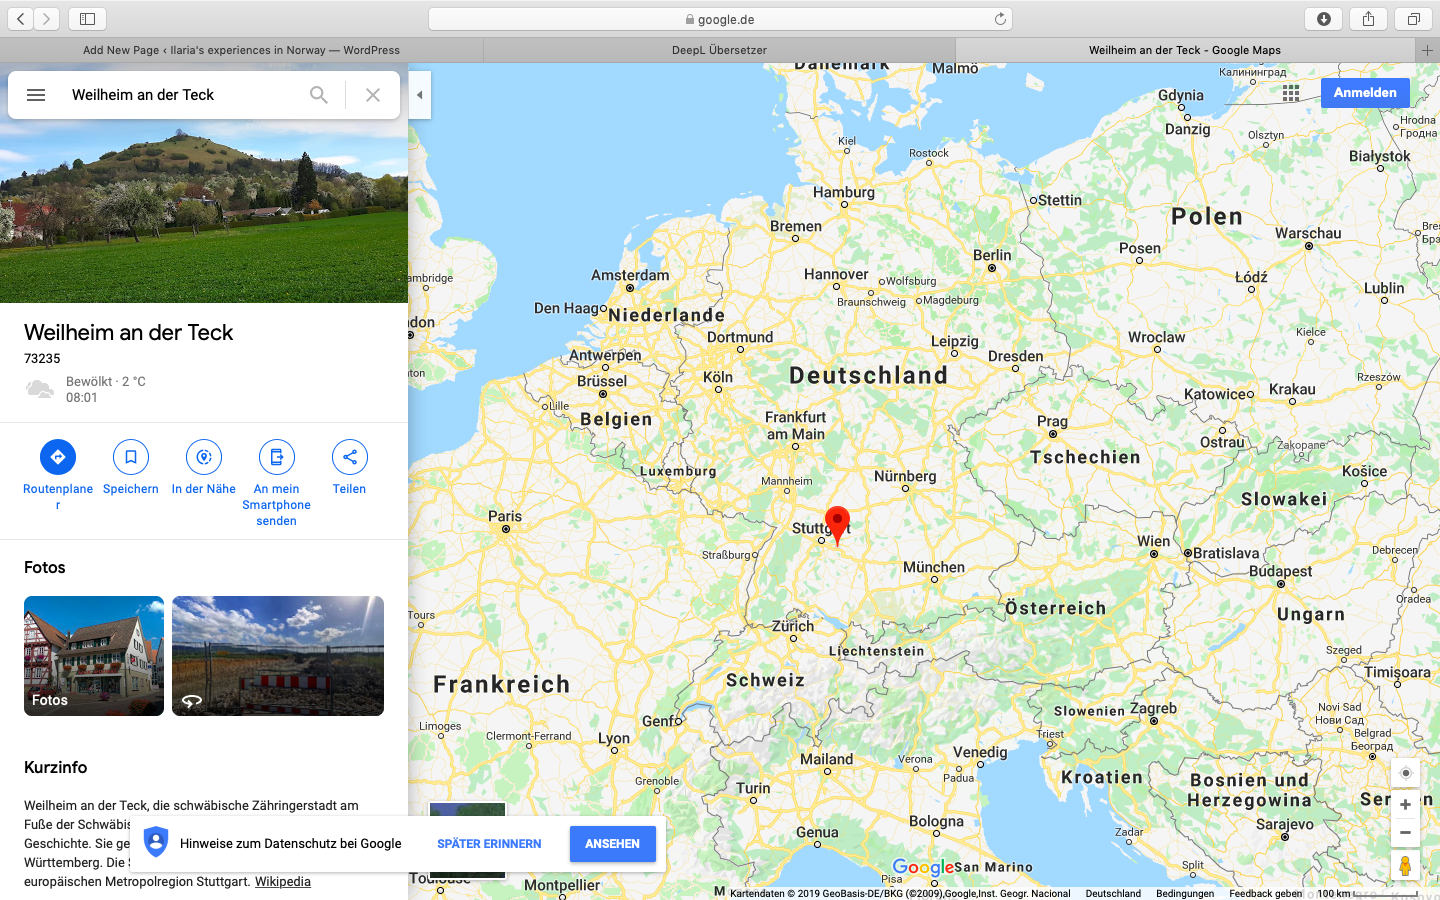Click the Anmelden sign-in button
Screen dimensions: 1440x900
(1365, 93)
